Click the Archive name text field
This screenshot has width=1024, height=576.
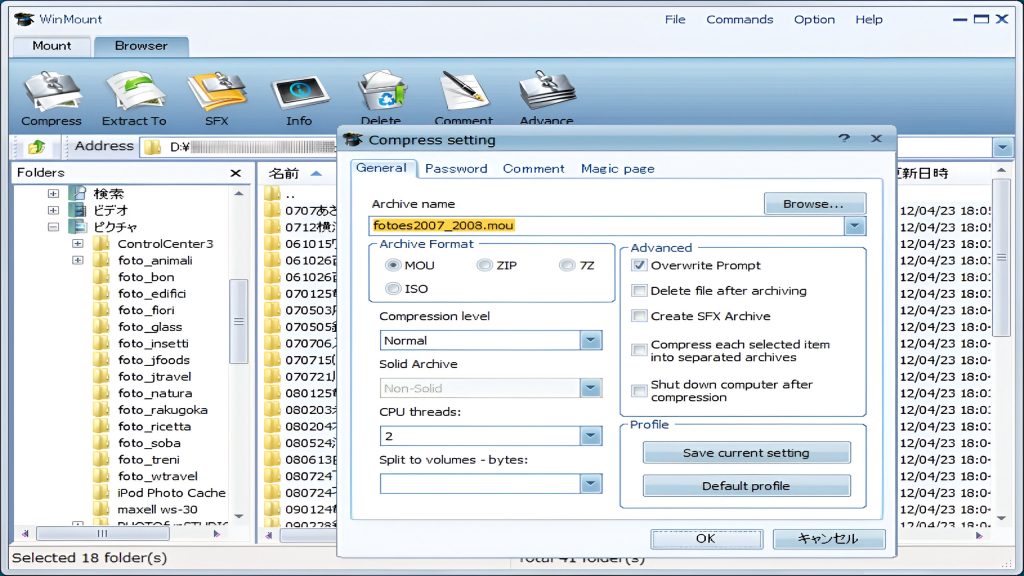(x=607, y=226)
